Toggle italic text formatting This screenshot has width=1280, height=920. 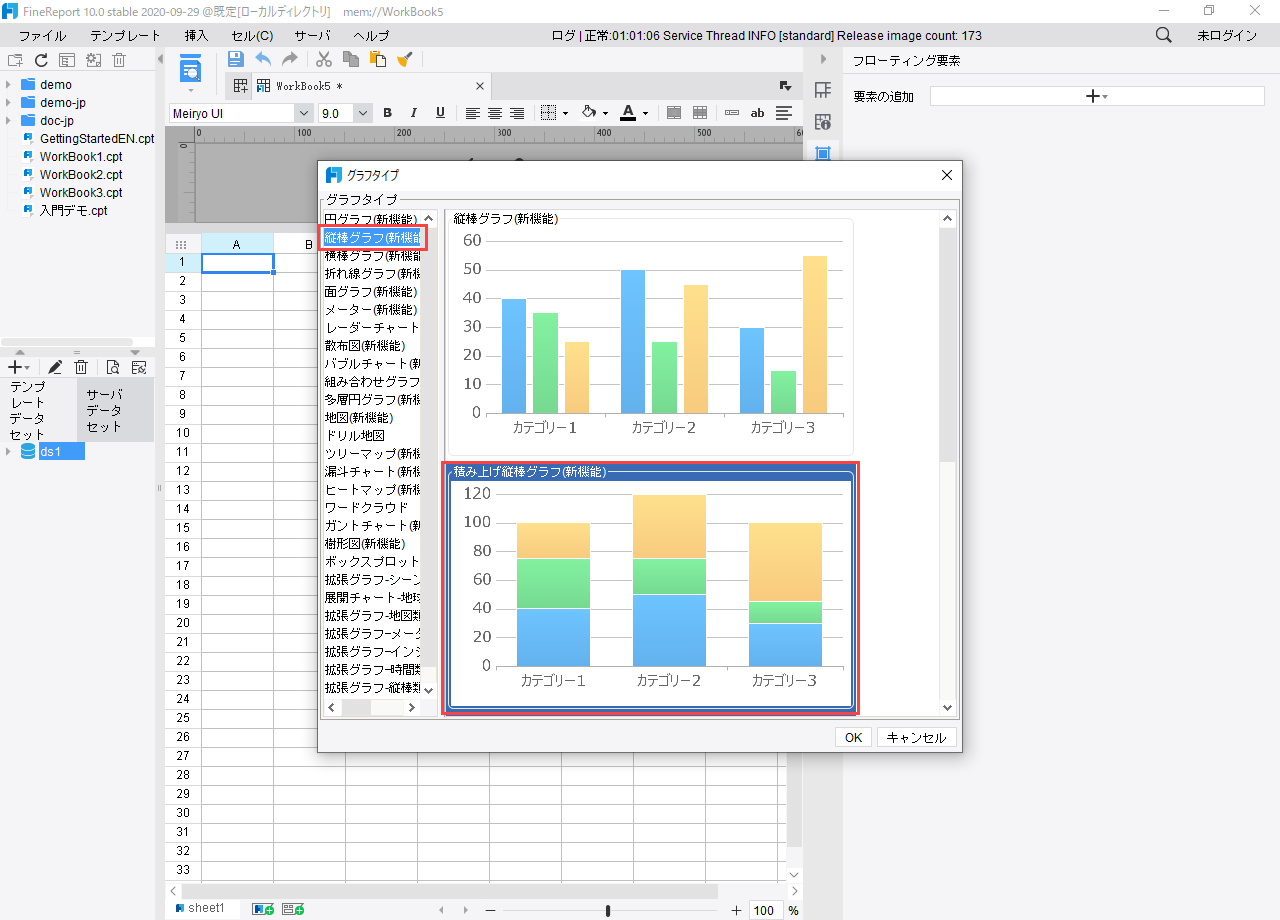(413, 113)
